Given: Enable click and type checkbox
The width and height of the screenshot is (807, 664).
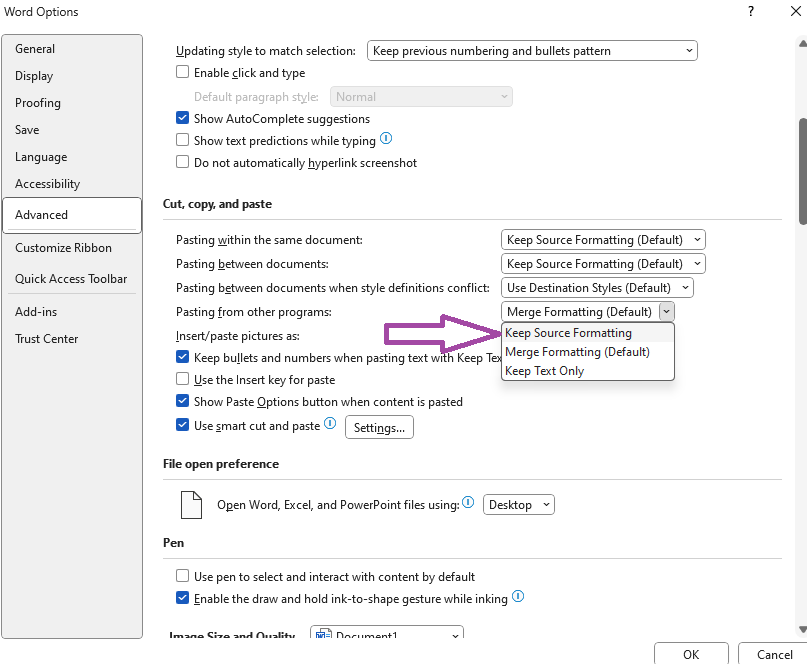Looking at the screenshot, I should point(182,72).
